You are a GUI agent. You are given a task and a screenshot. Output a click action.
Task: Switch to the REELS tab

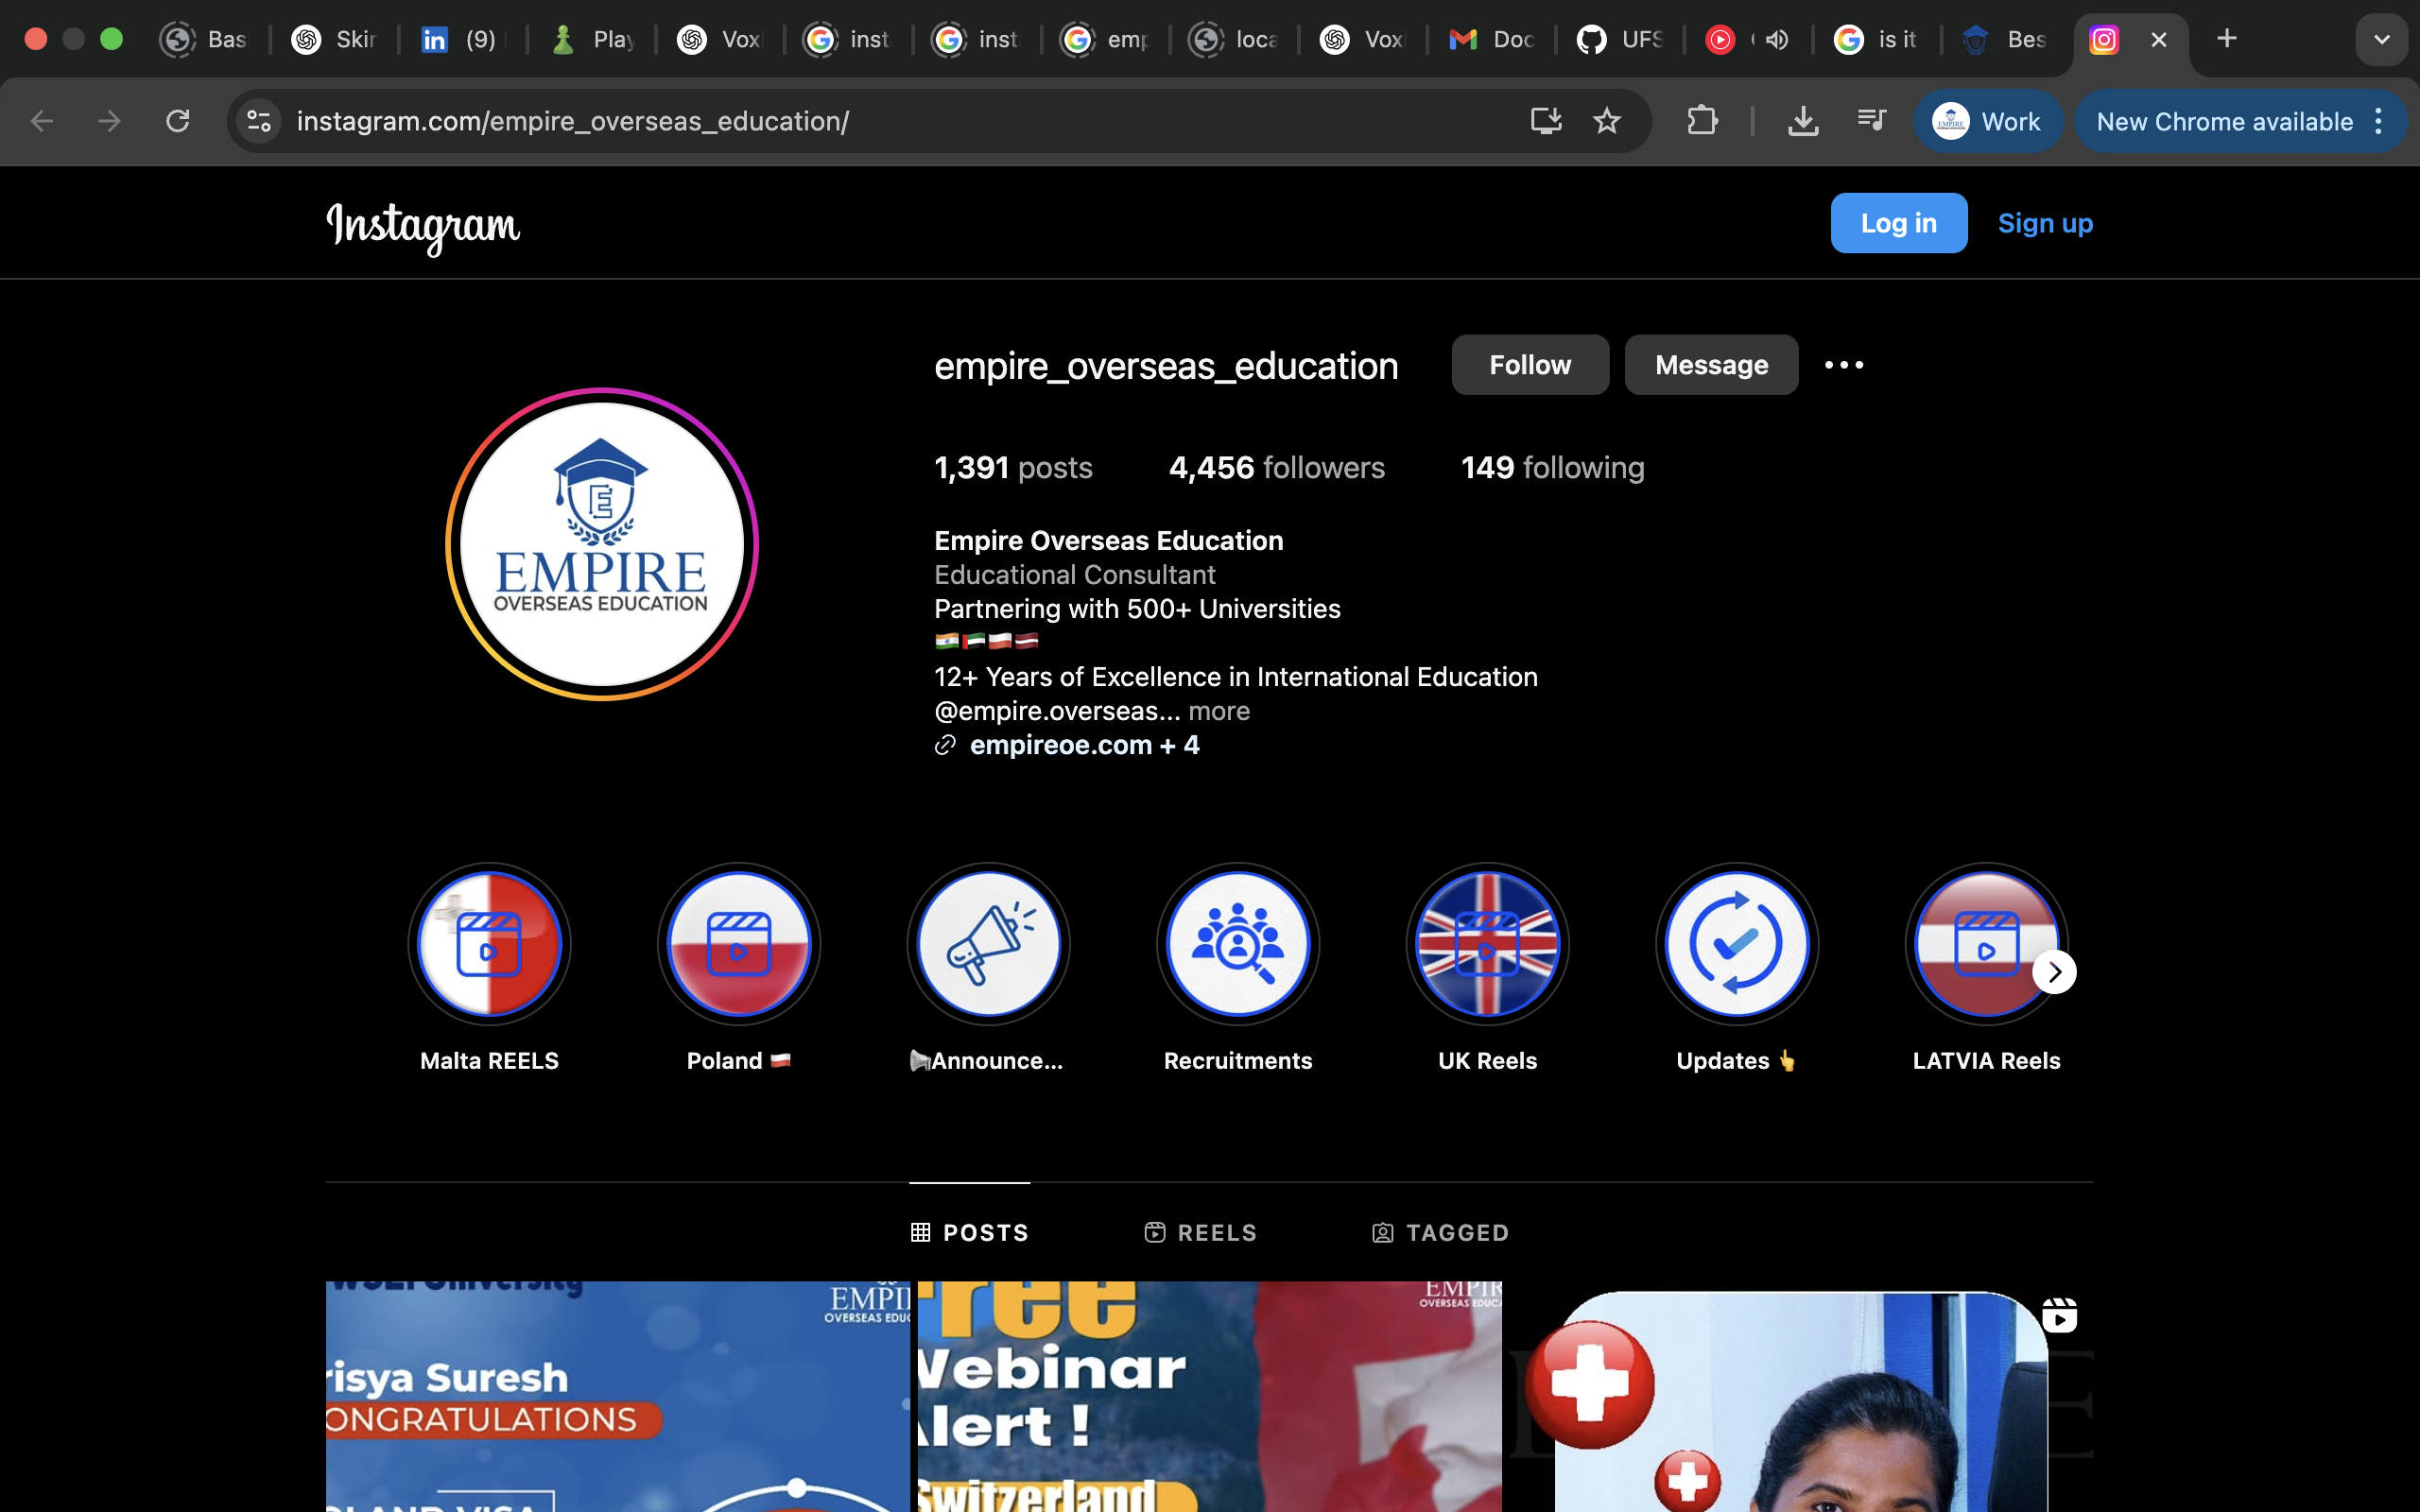1200,1233
